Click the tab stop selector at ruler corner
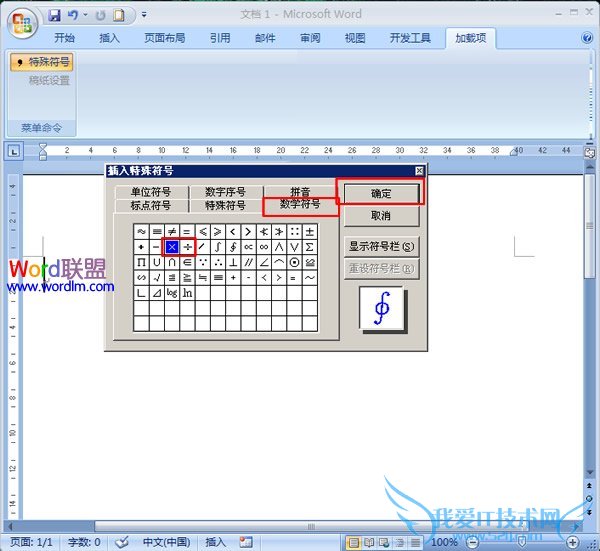The width and height of the screenshot is (600, 551). click(x=14, y=152)
